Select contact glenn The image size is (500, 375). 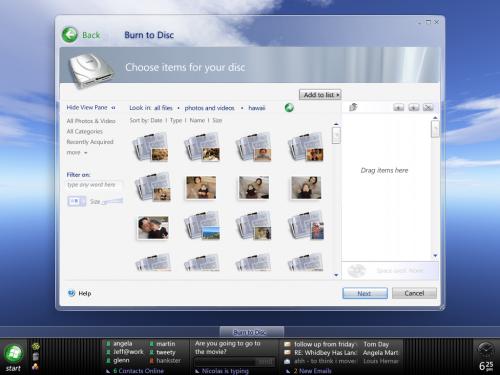121,360
